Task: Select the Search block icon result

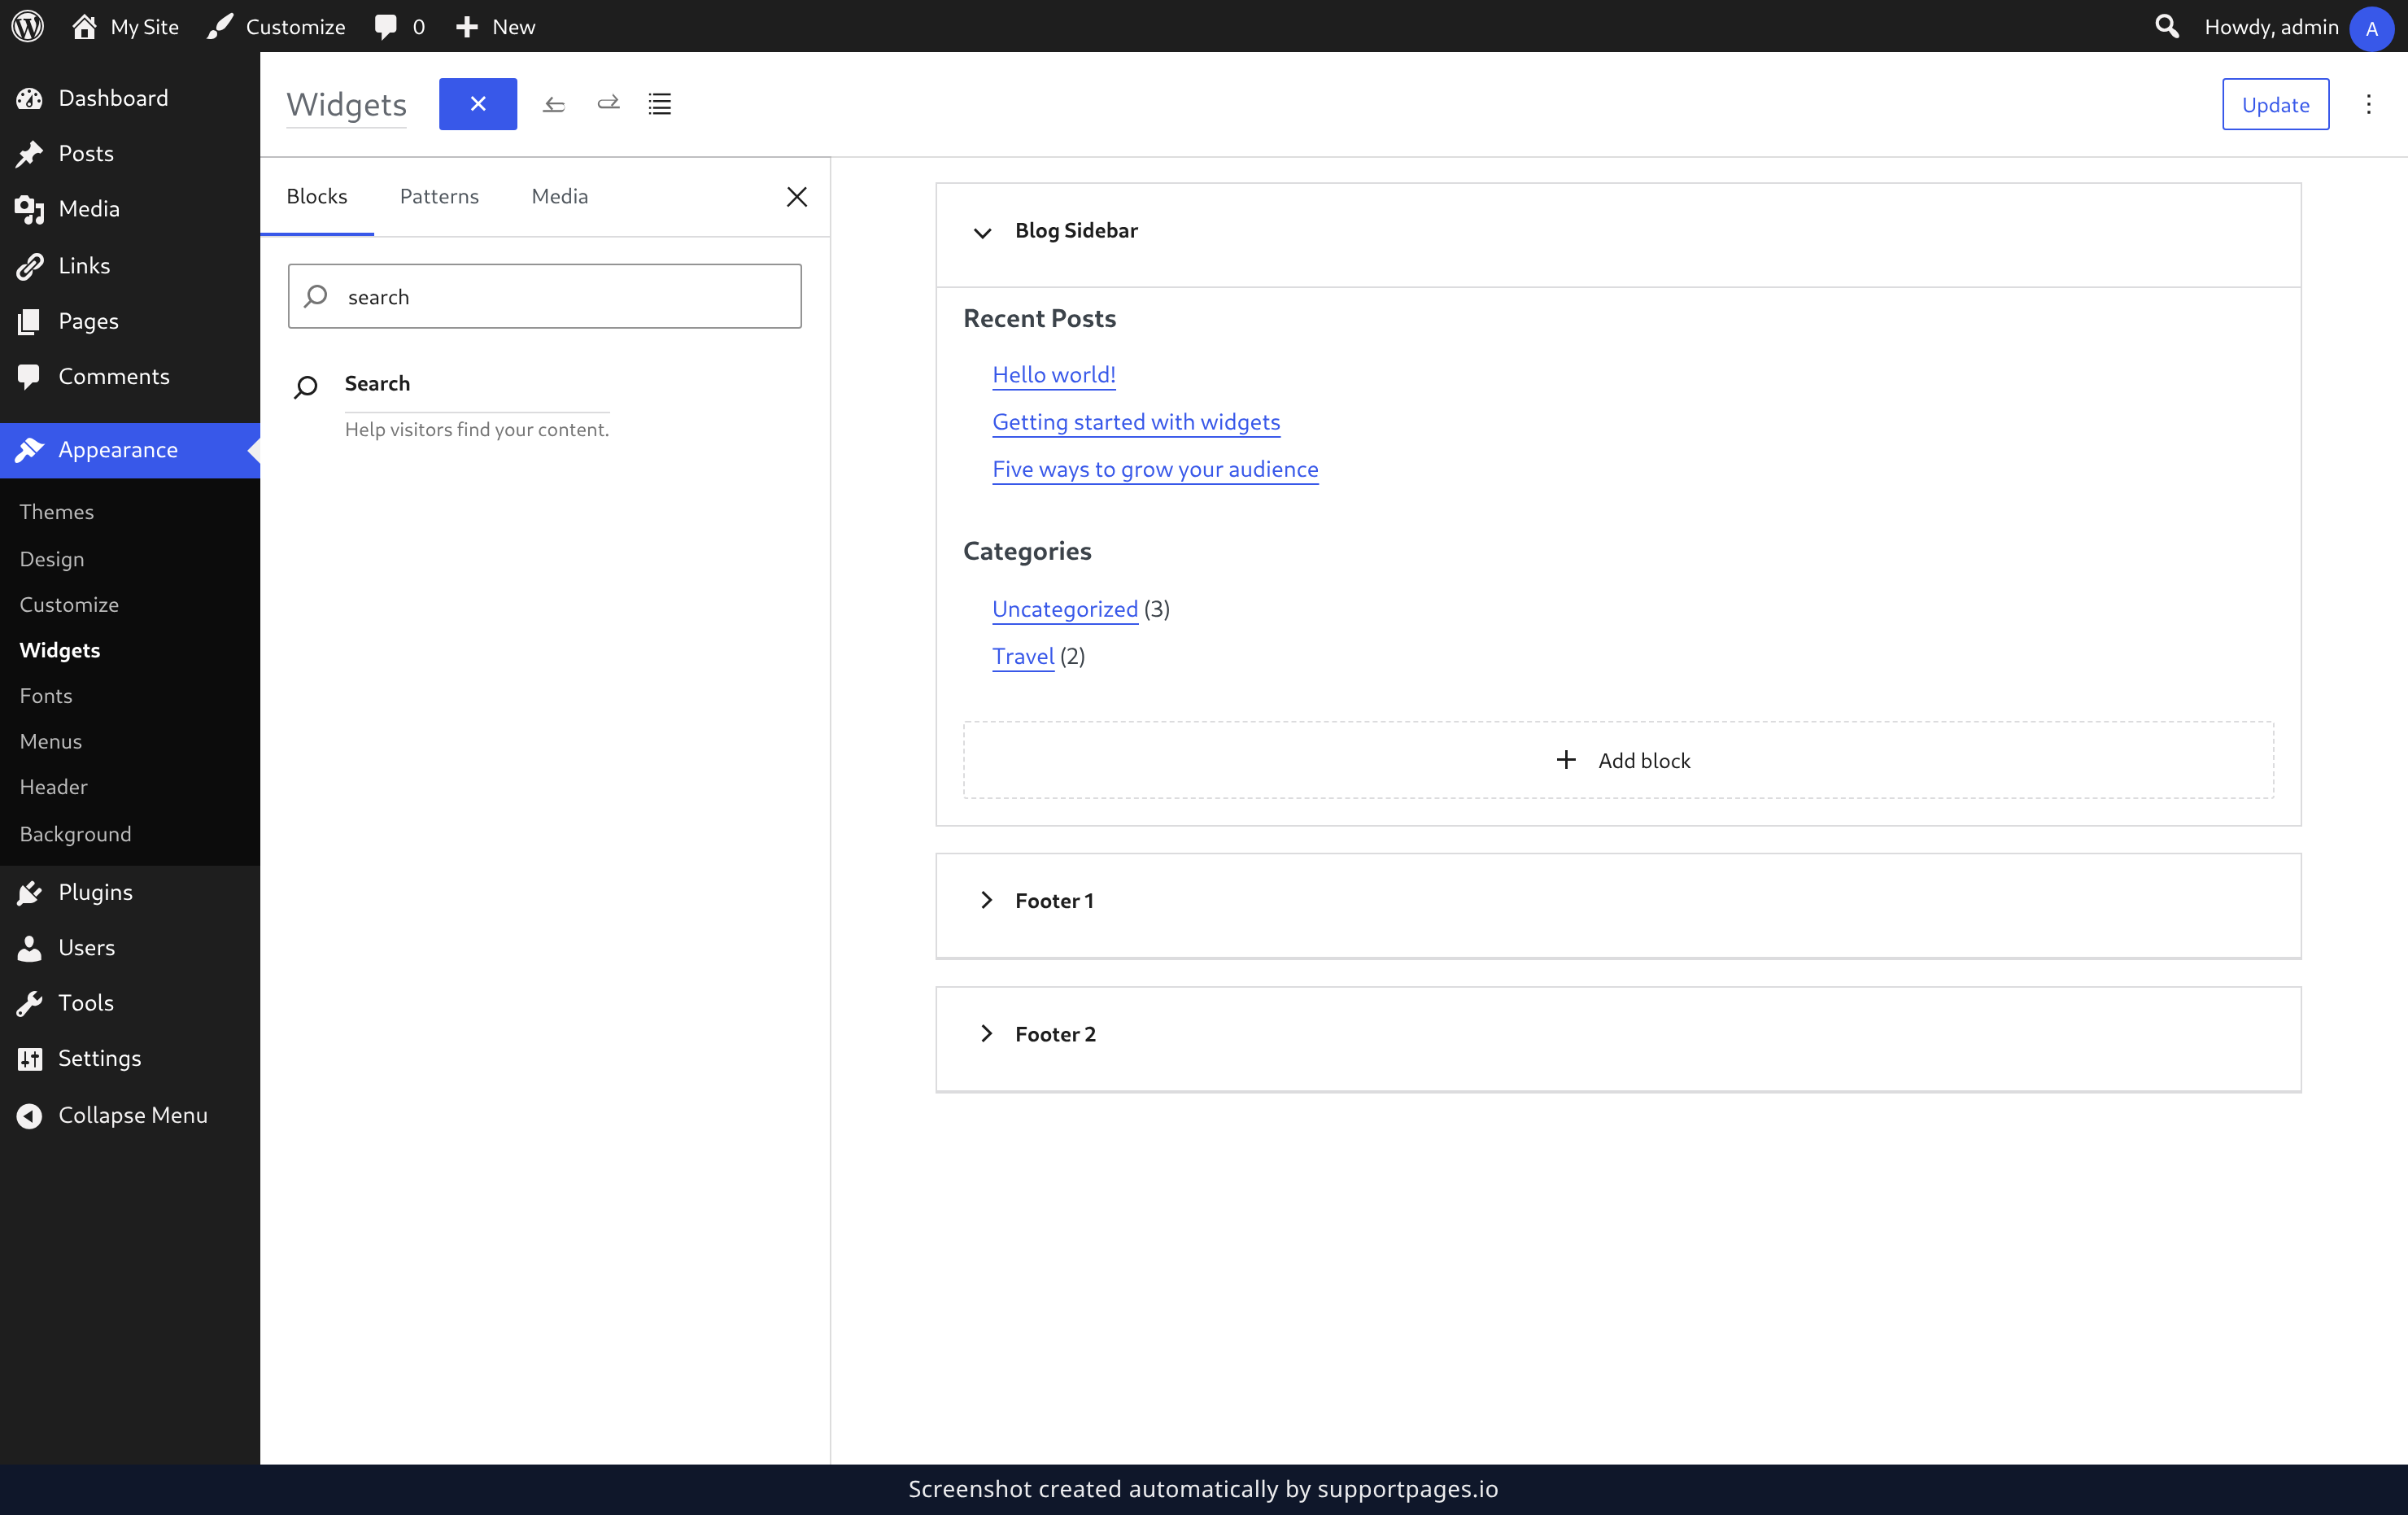Action: click(x=306, y=386)
